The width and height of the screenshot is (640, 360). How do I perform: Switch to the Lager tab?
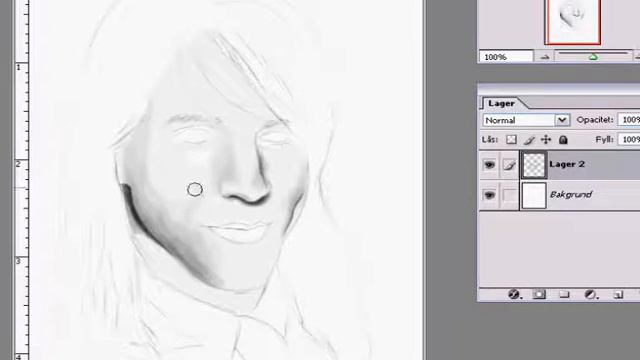click(x=501, y=104)
